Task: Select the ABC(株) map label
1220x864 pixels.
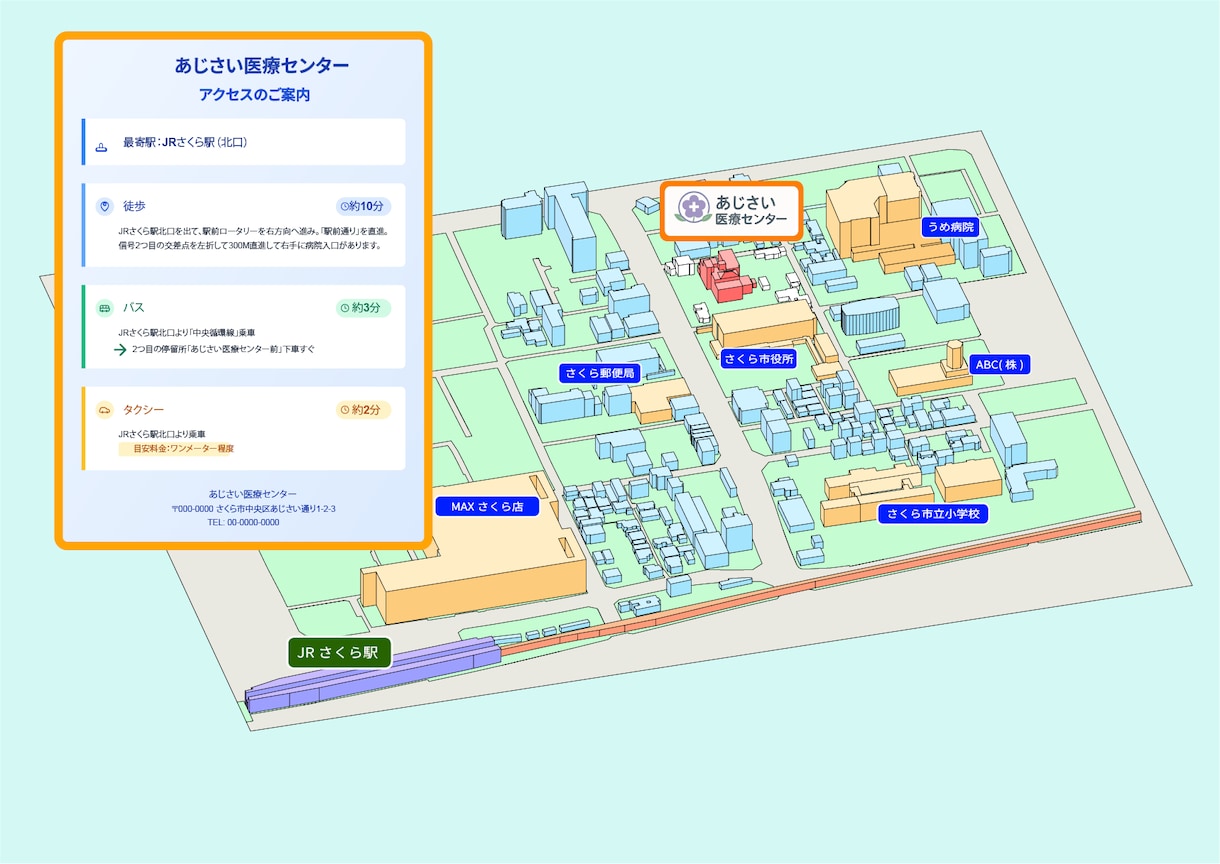Action: [1001, 365]
